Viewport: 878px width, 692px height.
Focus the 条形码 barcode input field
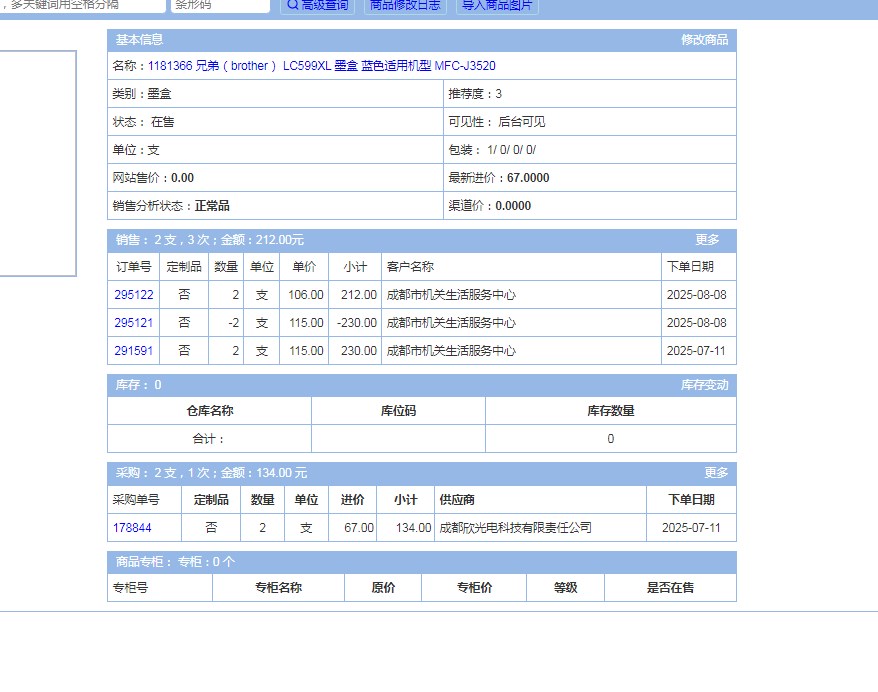pyautogui.click(x=220, y=6)
